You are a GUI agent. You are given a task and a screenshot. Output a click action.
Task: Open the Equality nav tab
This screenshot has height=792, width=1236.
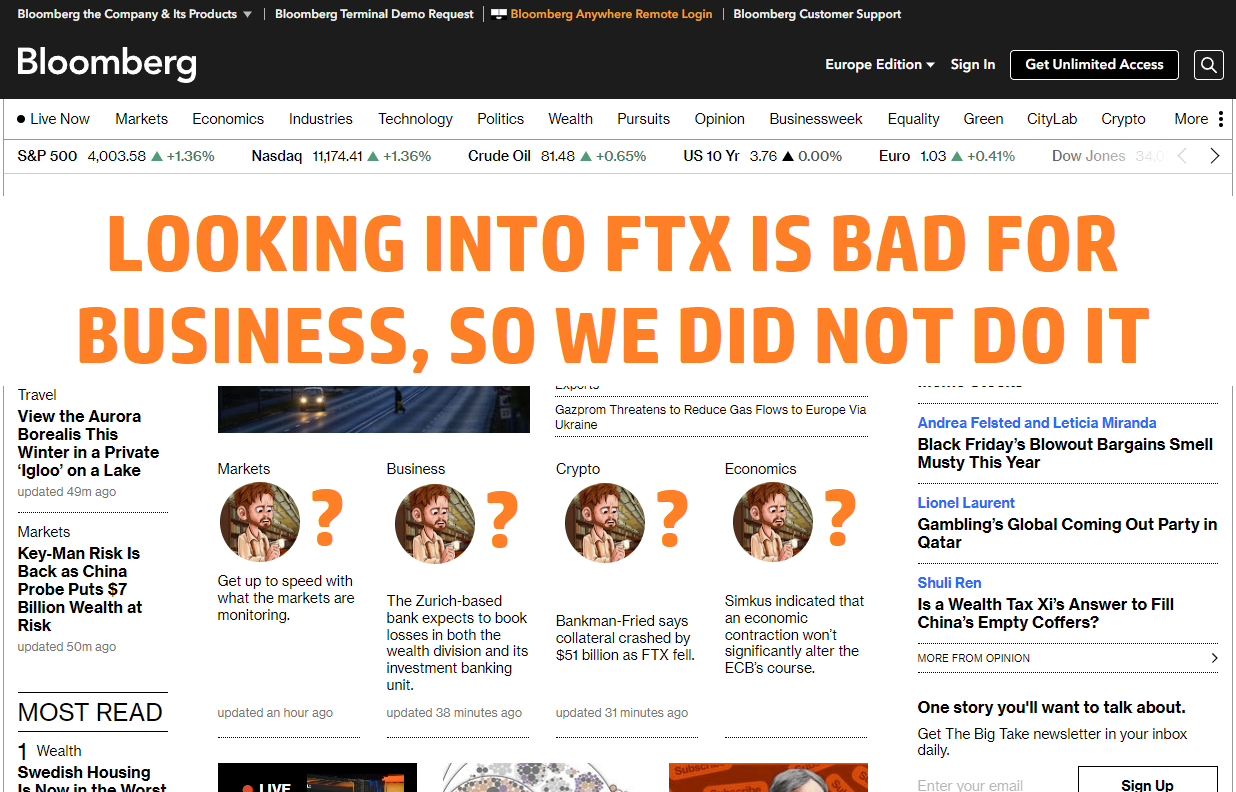point(914,119)
